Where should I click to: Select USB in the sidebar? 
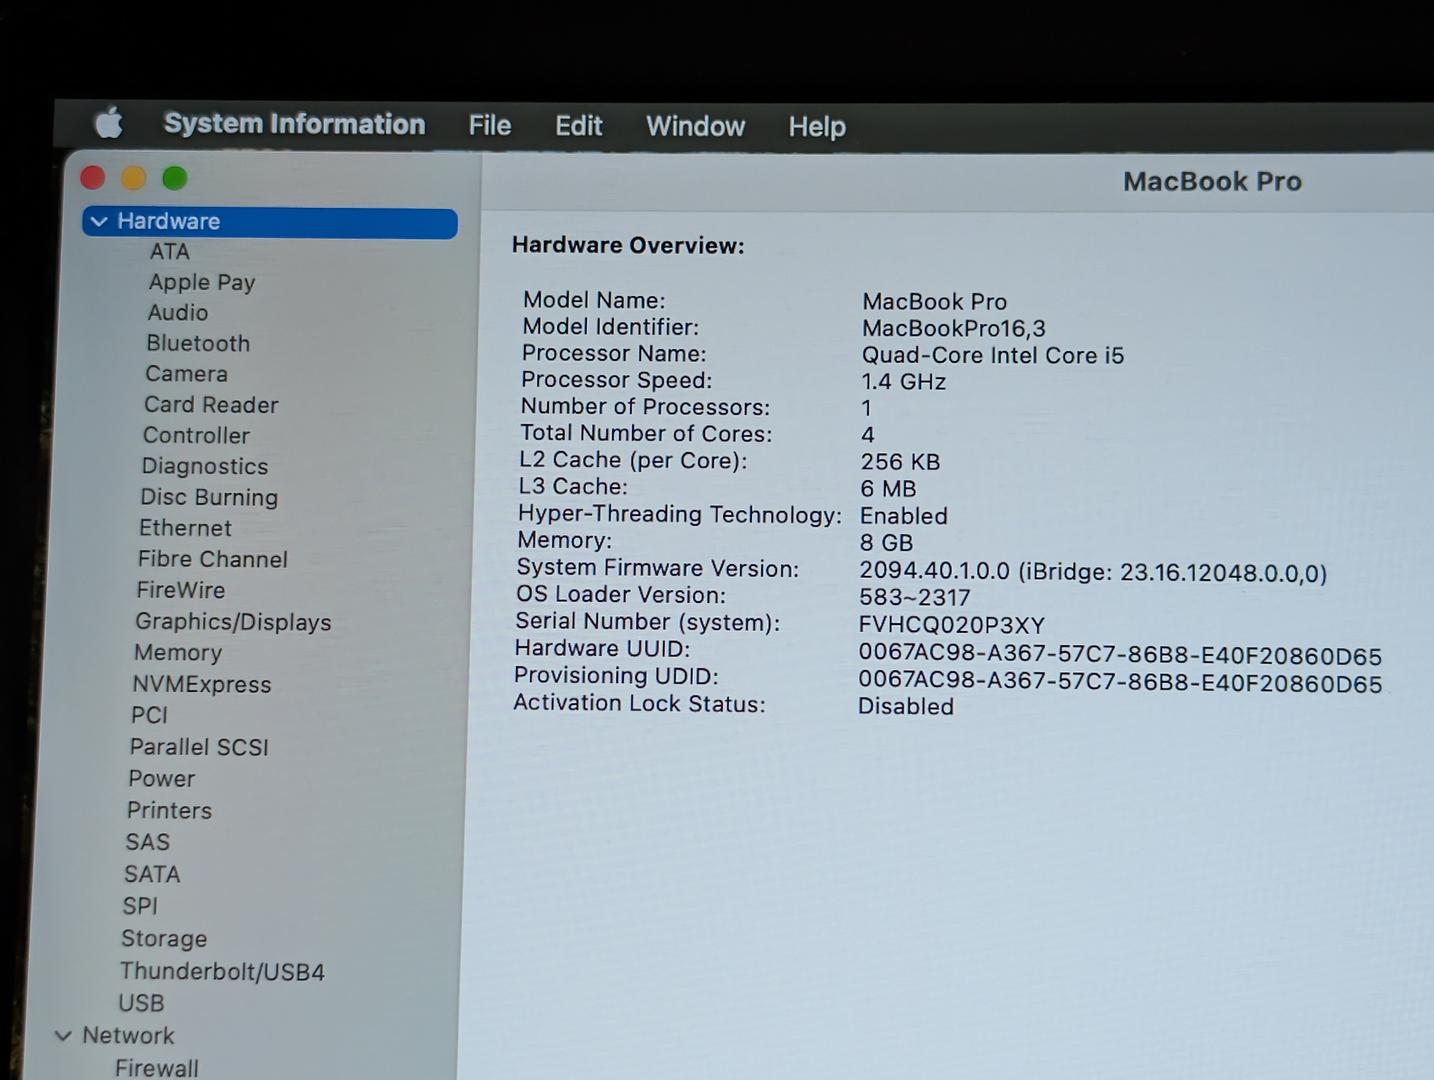tap(141, 1003)
